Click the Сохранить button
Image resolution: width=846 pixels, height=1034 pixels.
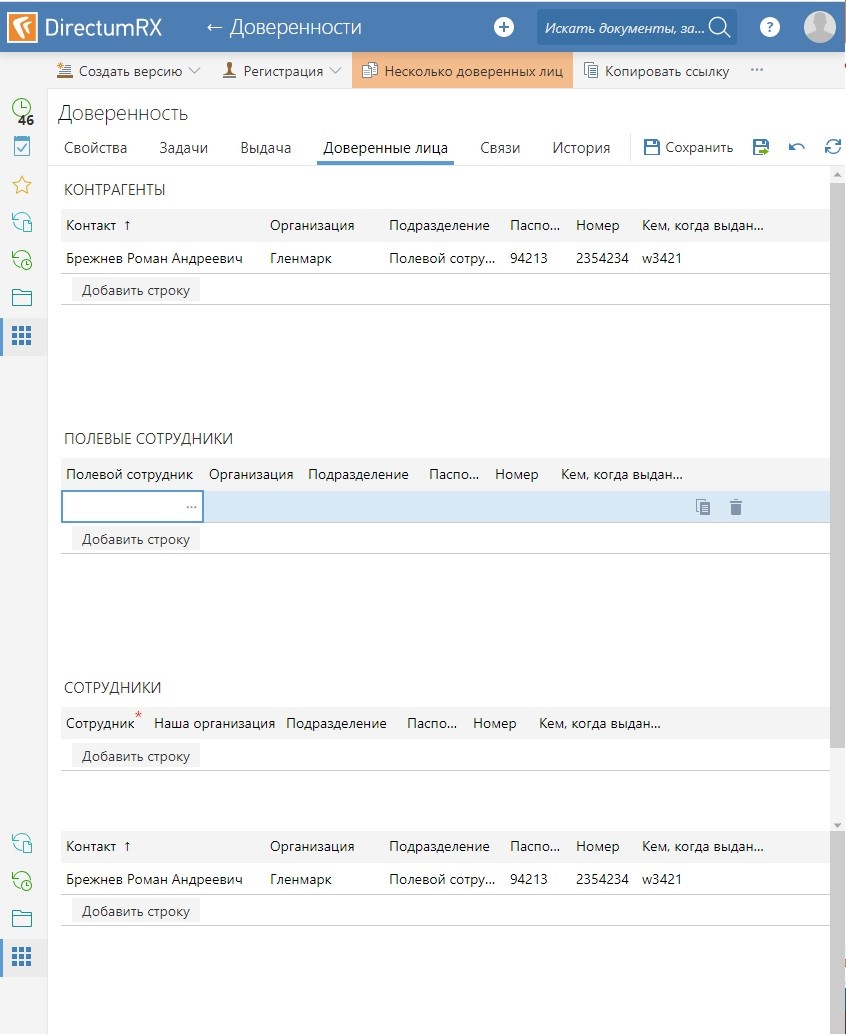click(x=688, y=147)
